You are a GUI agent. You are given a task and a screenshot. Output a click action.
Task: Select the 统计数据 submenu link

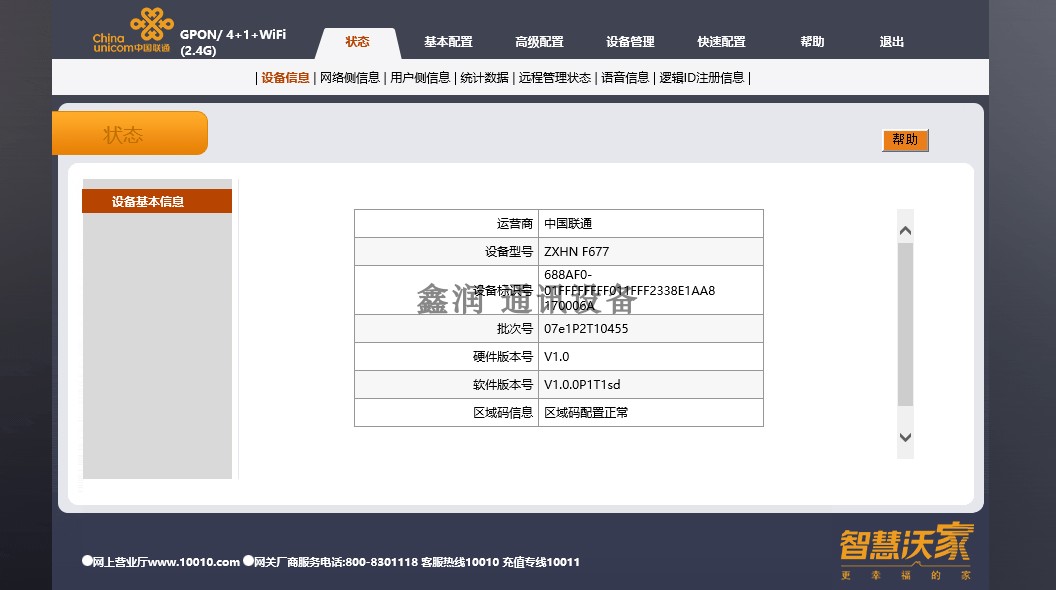[x=484, y=77]
